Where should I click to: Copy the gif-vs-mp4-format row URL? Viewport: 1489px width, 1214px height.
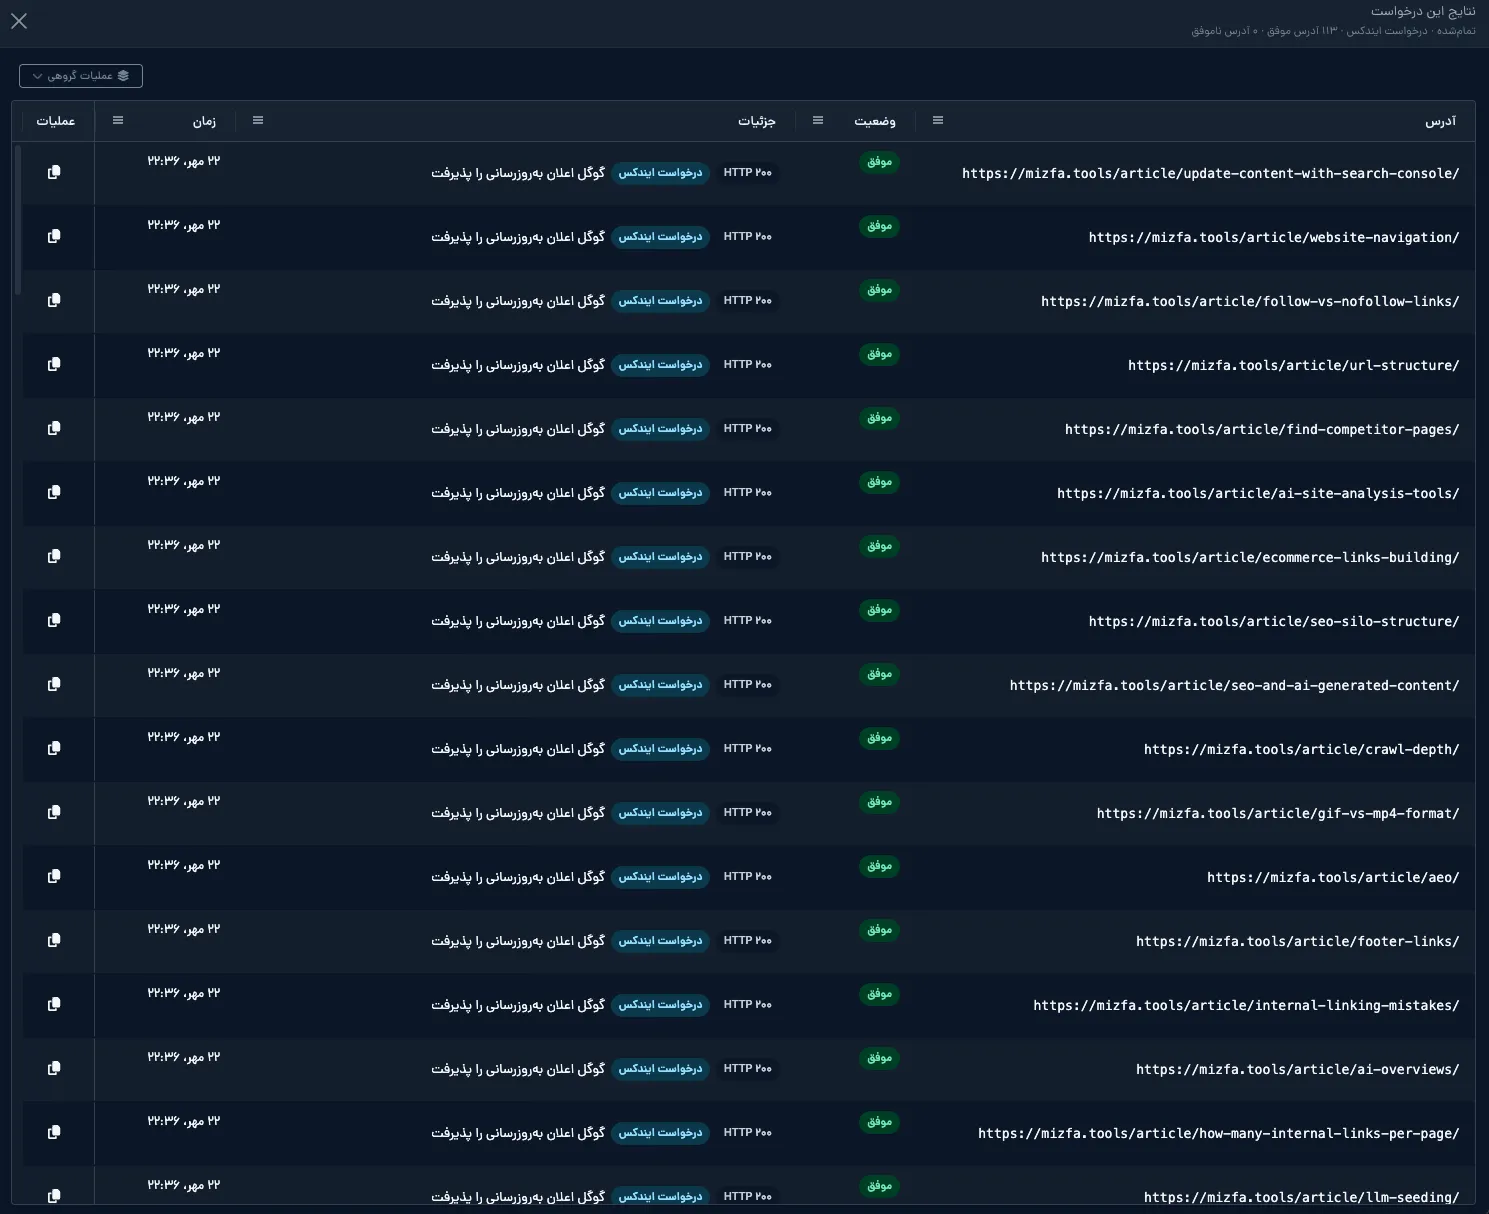coord(54,812)
